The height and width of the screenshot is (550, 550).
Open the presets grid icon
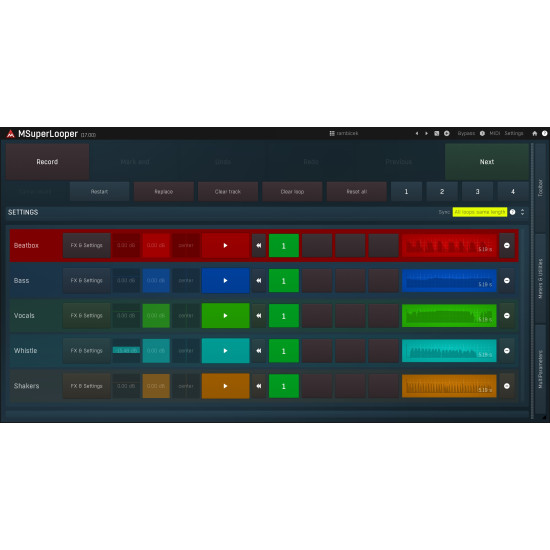click(x=332, y=133)
